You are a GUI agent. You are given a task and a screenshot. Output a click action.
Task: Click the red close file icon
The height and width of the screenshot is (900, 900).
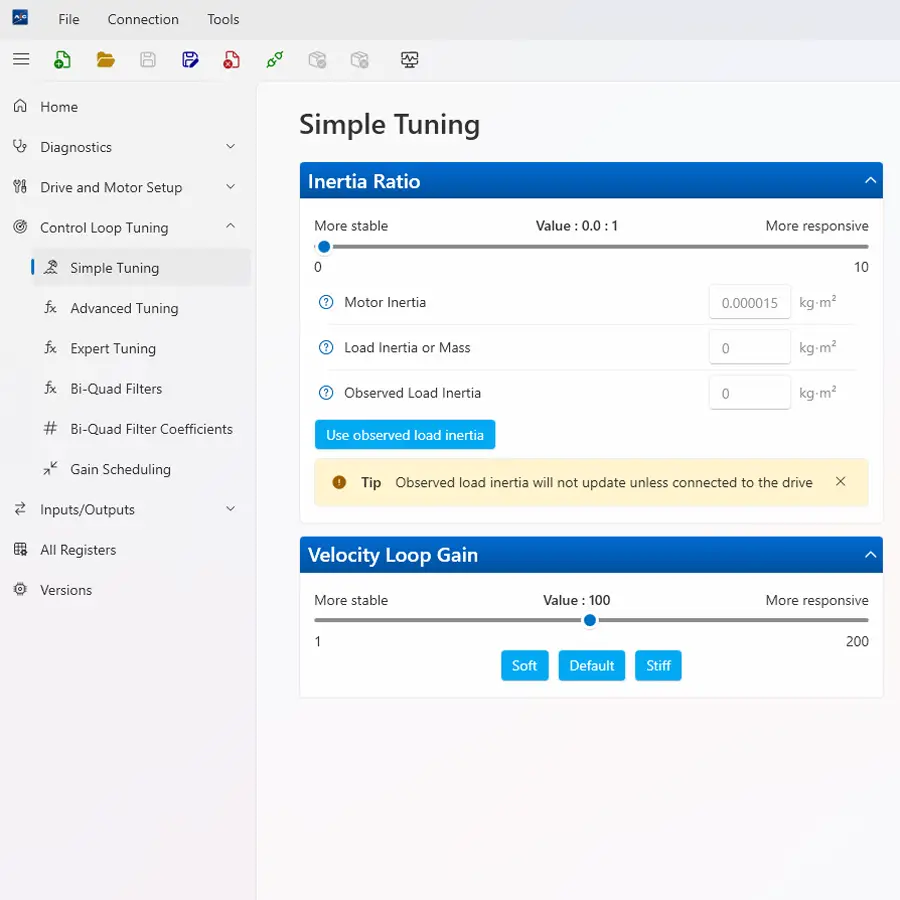pyautogui.click(x=232, y=60)
